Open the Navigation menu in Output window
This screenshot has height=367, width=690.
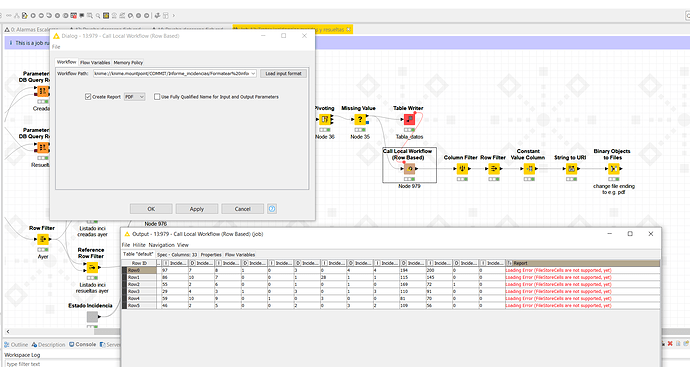coord(161,245)
